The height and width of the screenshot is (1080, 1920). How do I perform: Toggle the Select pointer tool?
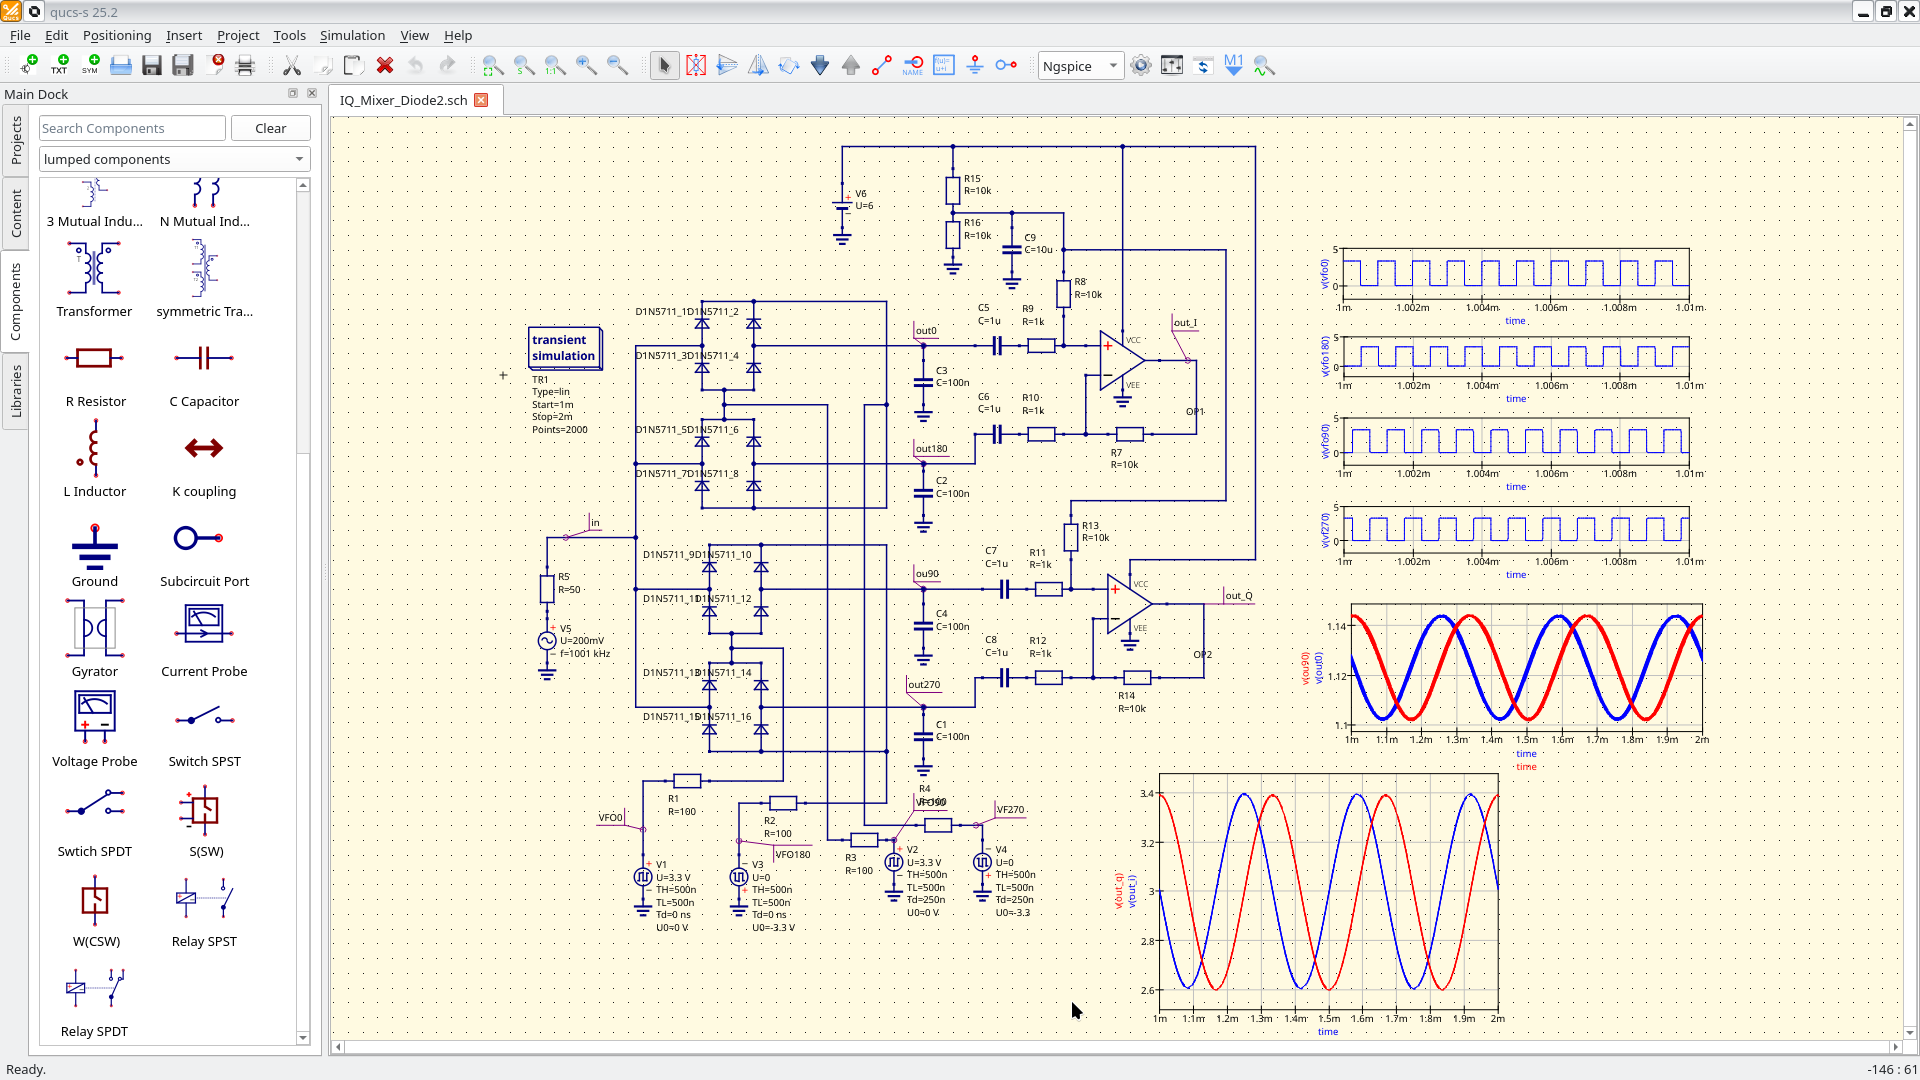coord(664,66)
